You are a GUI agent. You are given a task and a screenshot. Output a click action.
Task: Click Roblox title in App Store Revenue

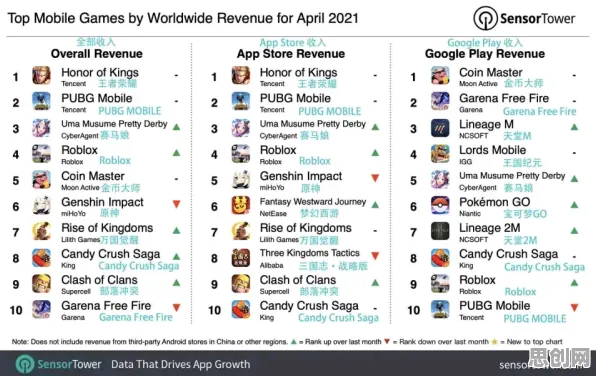278,150
